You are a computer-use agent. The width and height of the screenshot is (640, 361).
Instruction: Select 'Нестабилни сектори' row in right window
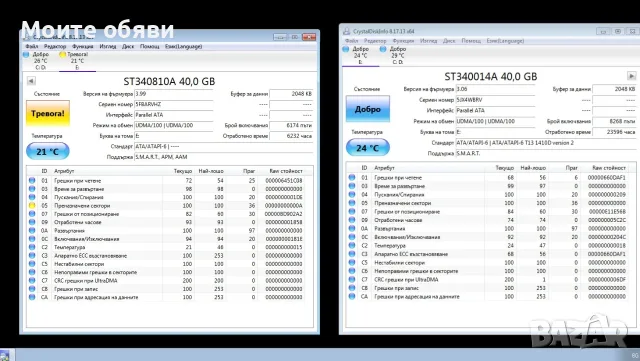coord(489,263)
